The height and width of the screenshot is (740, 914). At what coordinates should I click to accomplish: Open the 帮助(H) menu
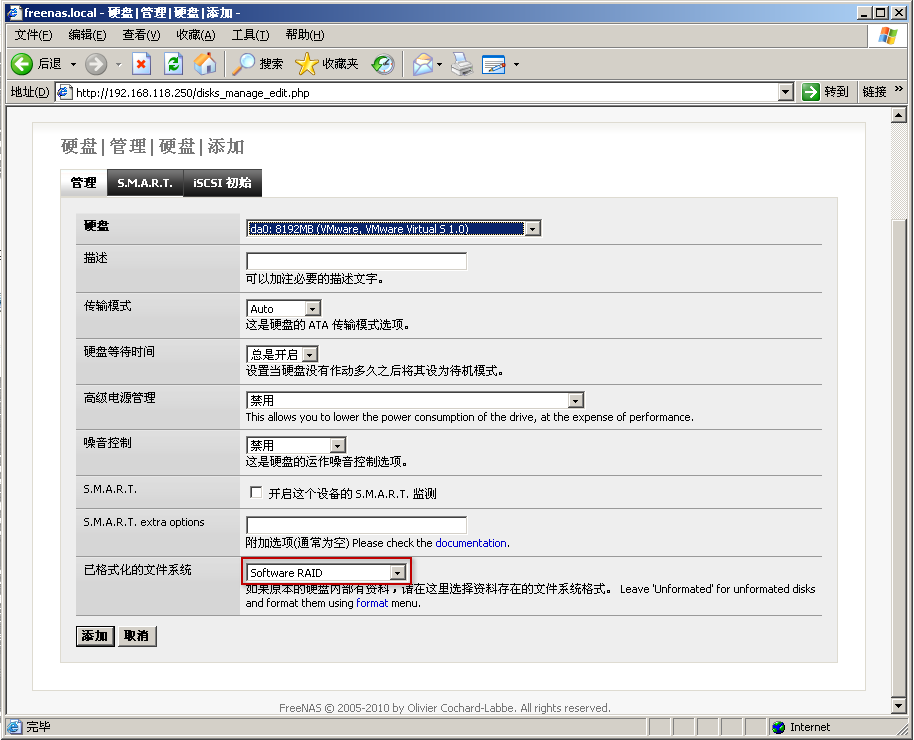click(305, 35)
